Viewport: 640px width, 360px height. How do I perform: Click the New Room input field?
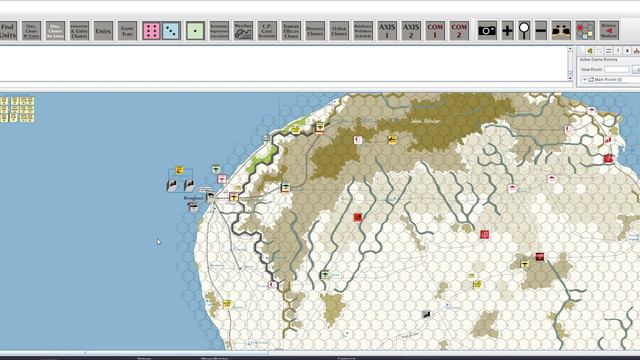tap(617, 69)
